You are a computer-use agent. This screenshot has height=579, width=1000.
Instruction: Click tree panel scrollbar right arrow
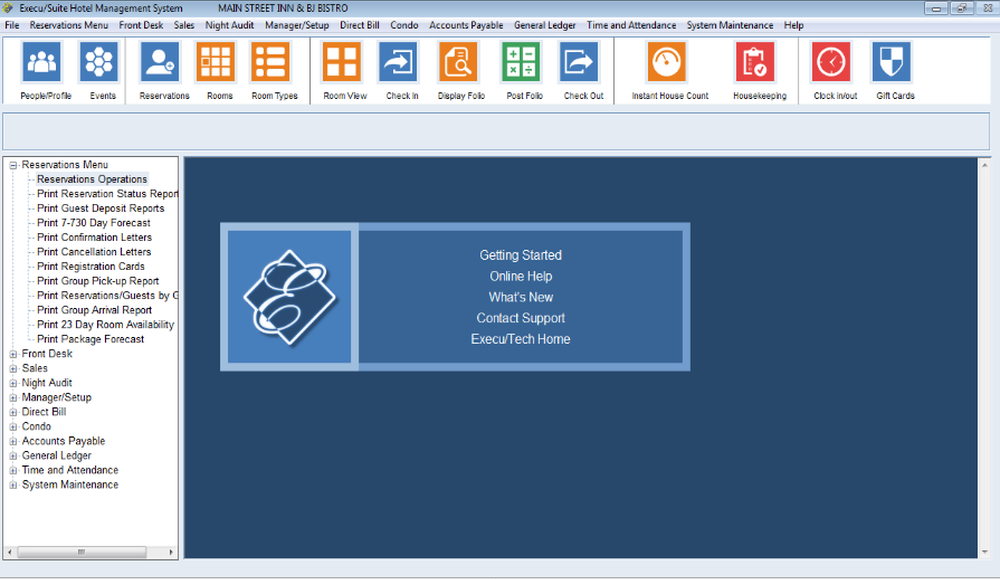click(171, 552)
